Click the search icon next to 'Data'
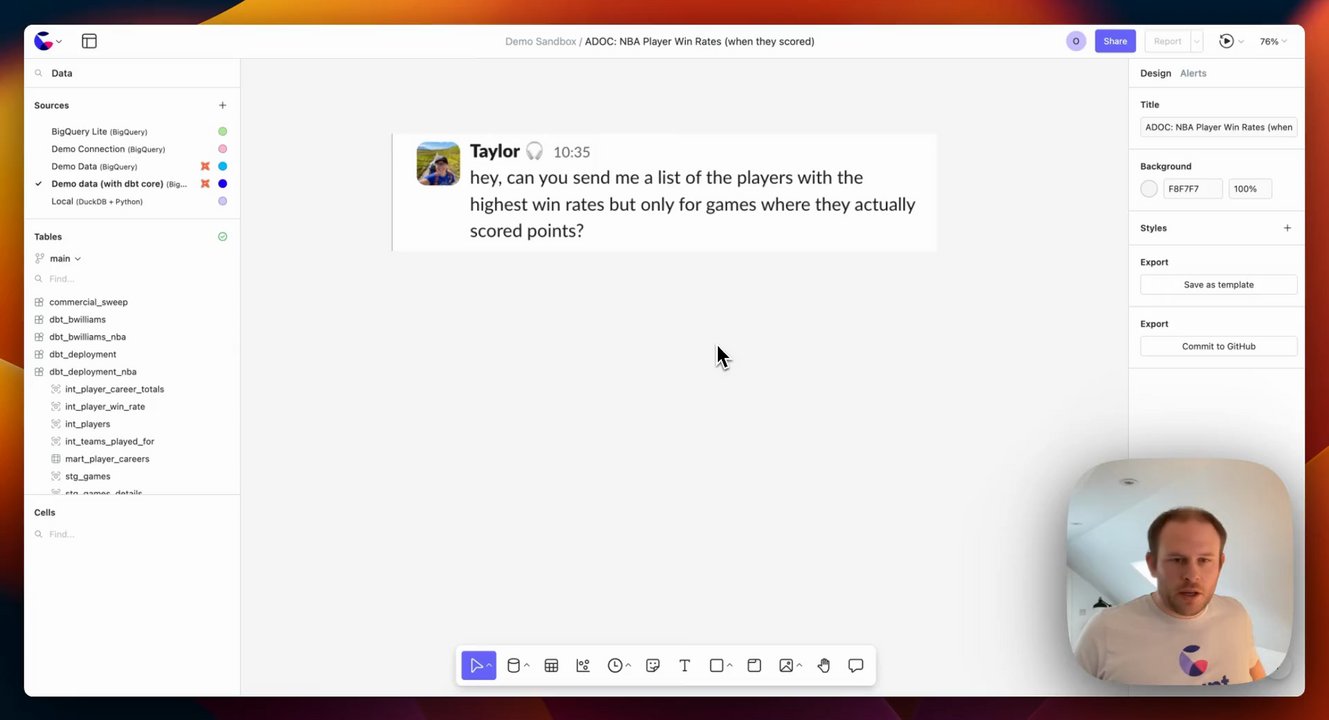Viewport: 1329px width, 720px height. [39, 73]
